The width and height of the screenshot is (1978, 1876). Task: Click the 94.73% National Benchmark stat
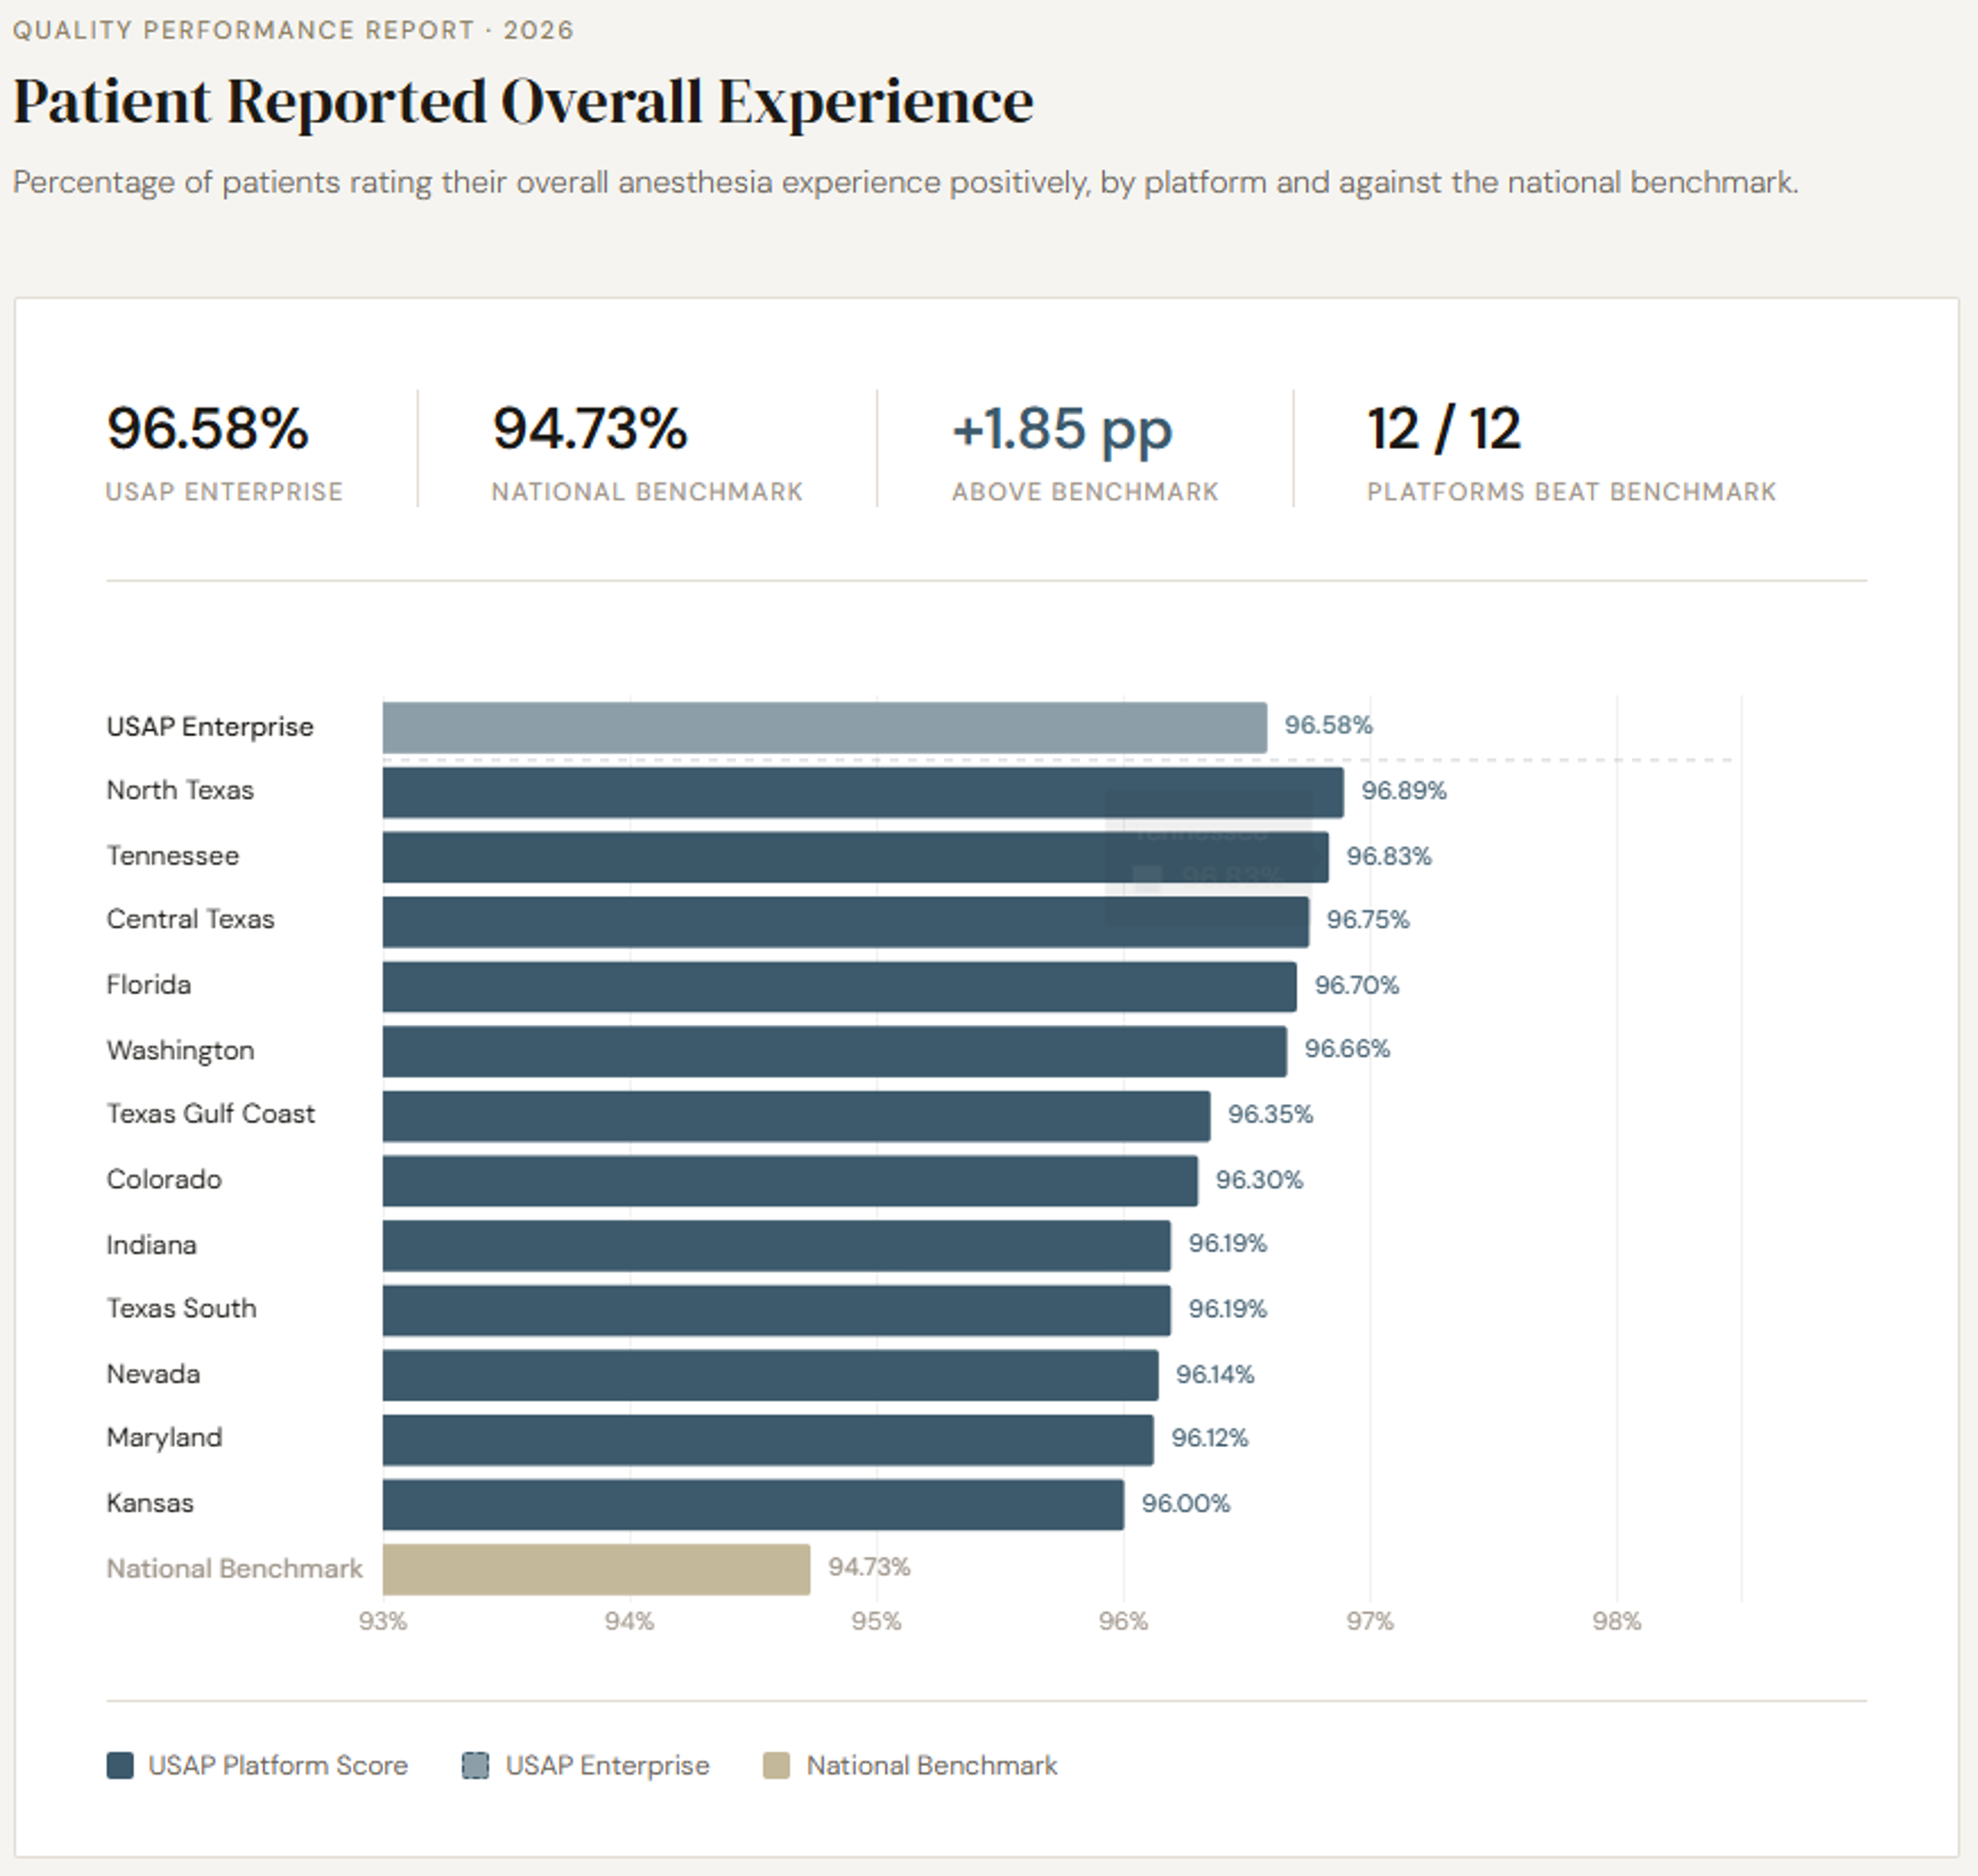[x=647, y=451]
